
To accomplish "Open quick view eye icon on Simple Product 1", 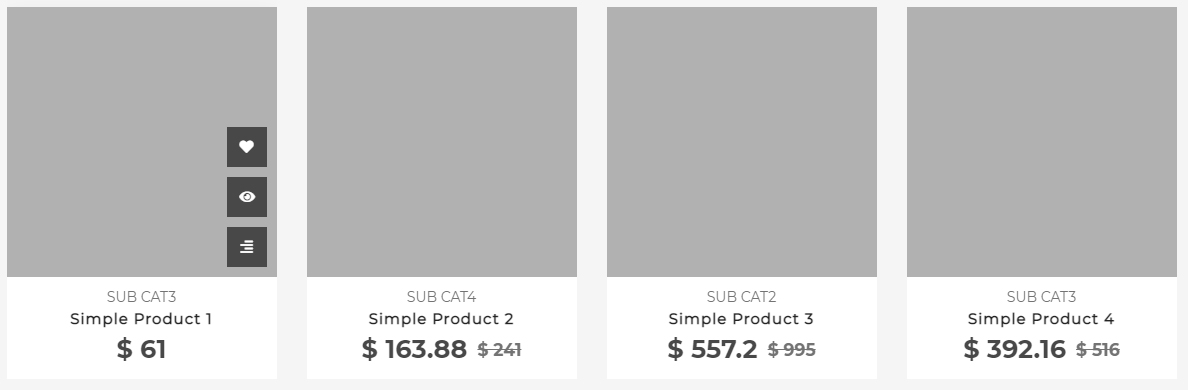I will [x=246, y=197].
